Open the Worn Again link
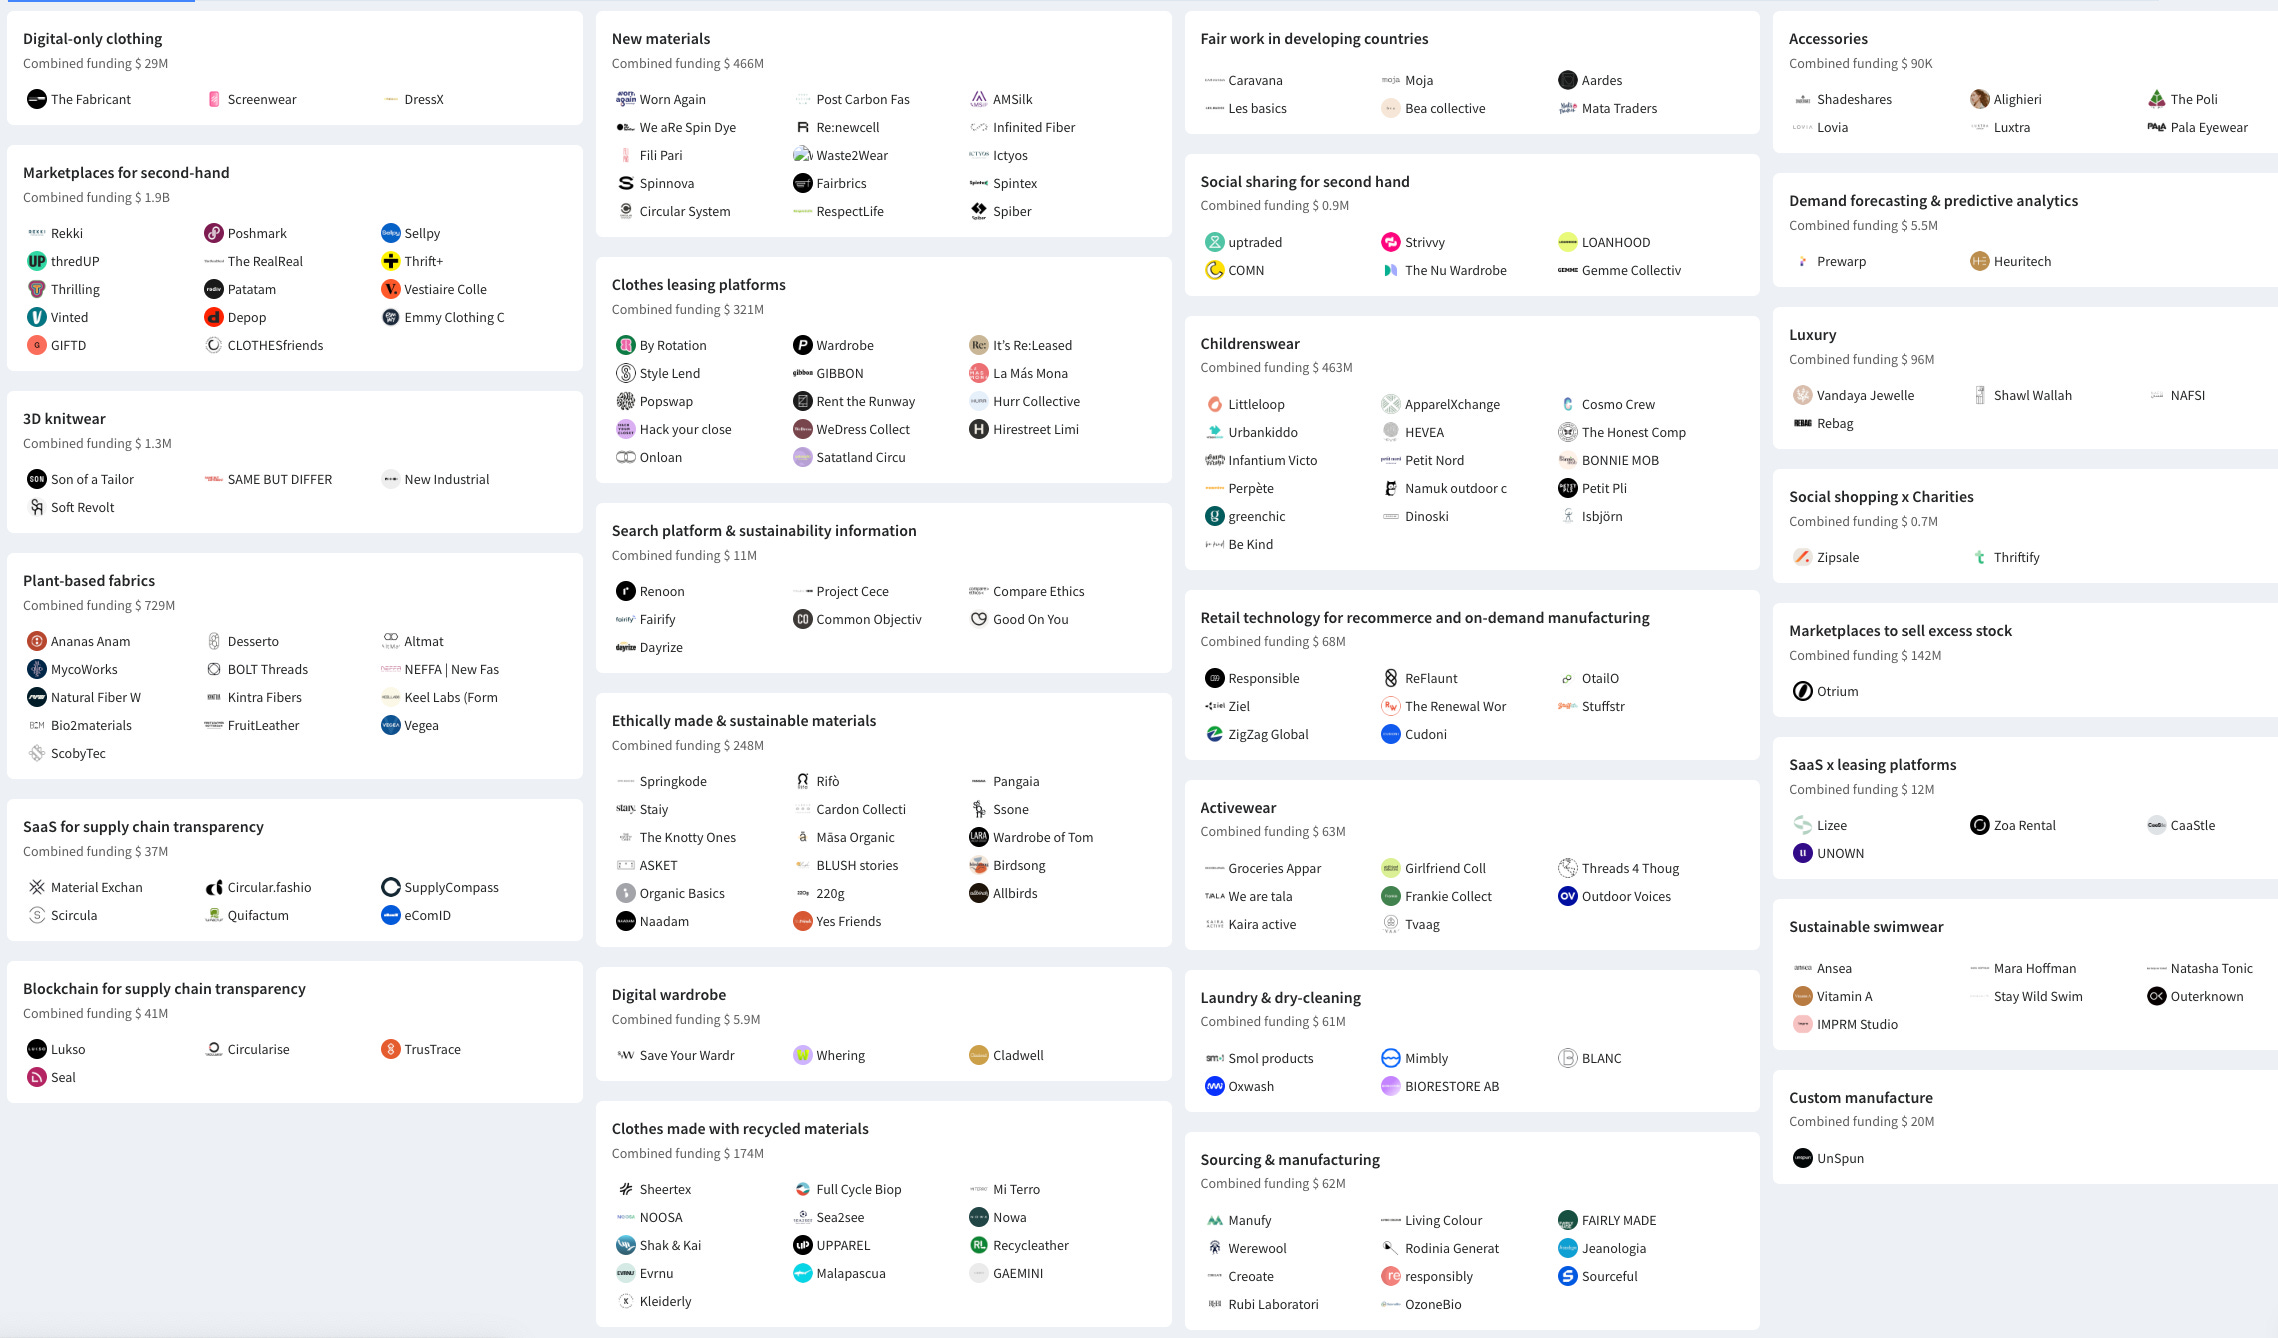The width and height of the screenshot is (2278, 1338). point(673,99)
